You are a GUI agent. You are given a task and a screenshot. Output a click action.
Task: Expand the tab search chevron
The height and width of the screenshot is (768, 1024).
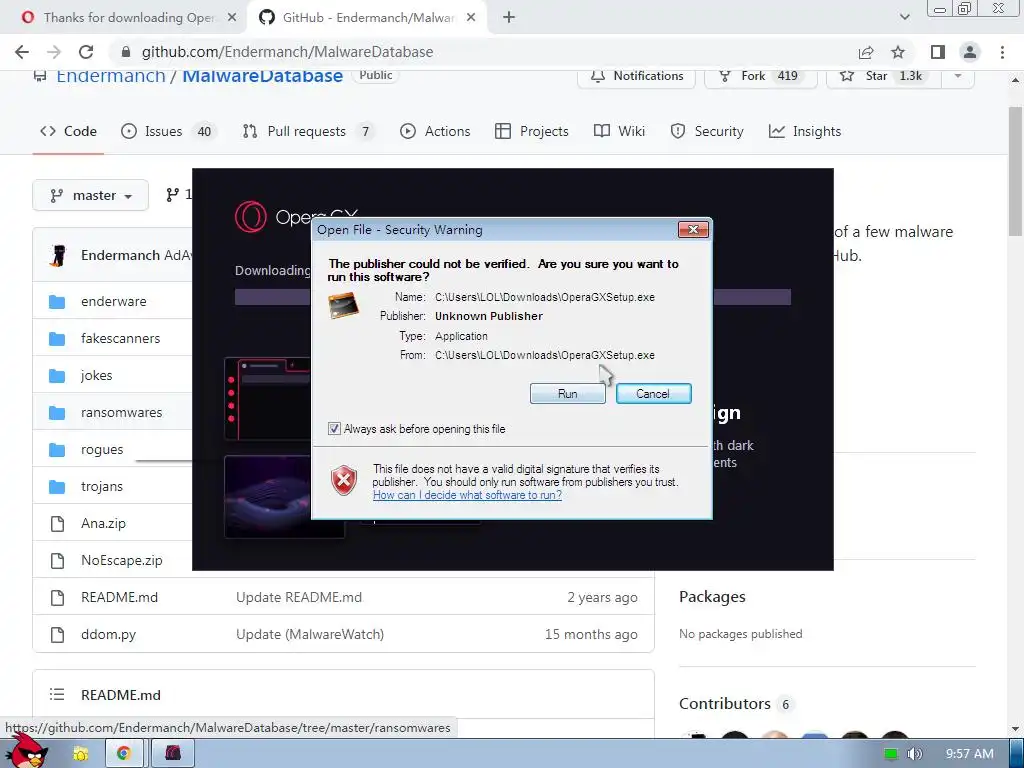pyautogui.click(x=904, y=18)
